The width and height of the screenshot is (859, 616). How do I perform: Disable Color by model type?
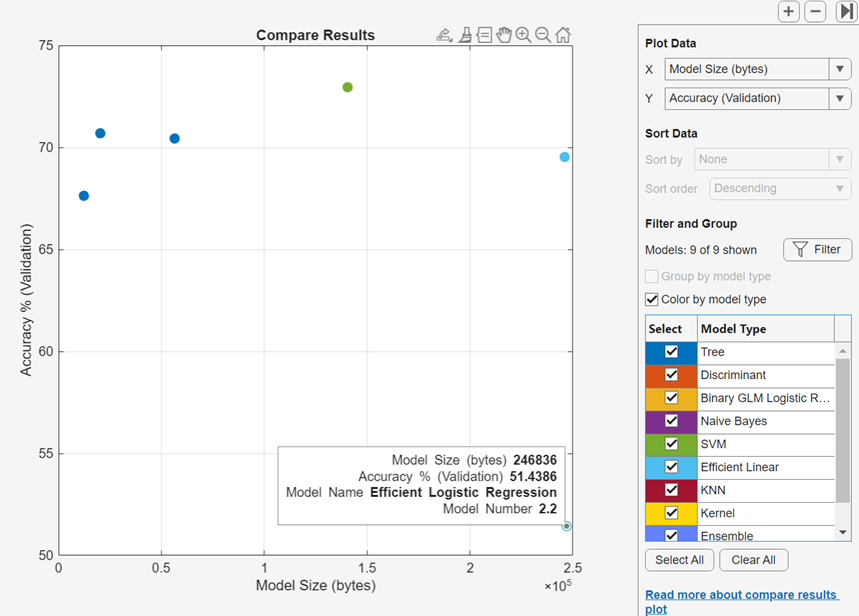click(x=652, y=299)
